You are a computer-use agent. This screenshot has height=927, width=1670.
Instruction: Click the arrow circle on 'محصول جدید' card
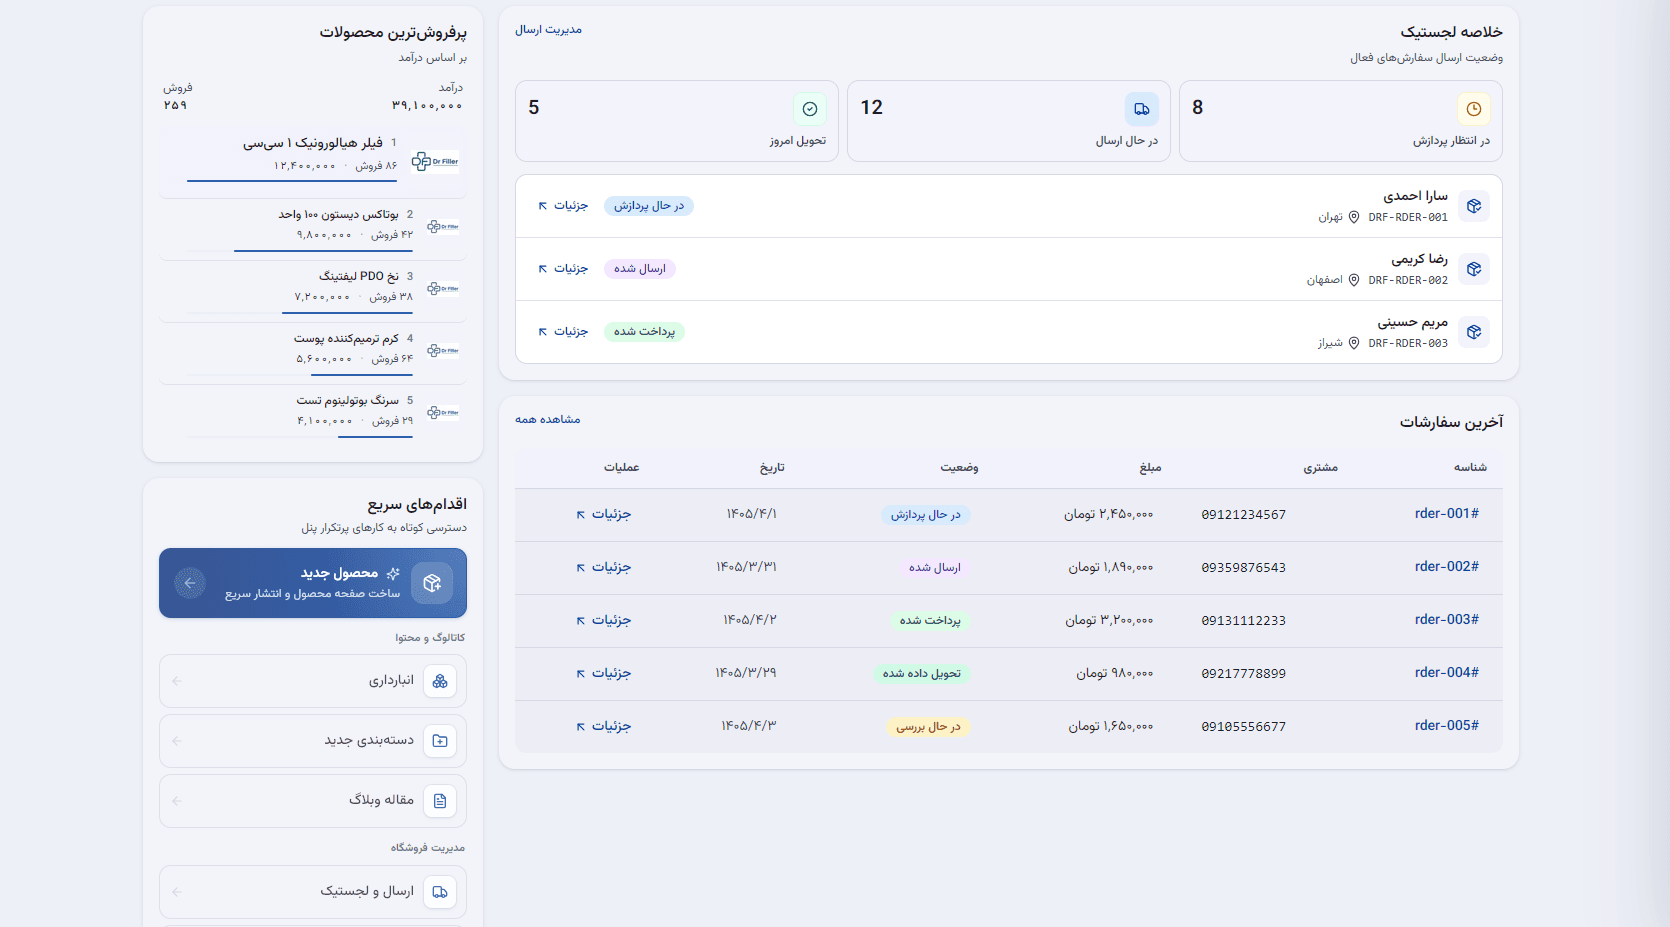tap(190, 583)
